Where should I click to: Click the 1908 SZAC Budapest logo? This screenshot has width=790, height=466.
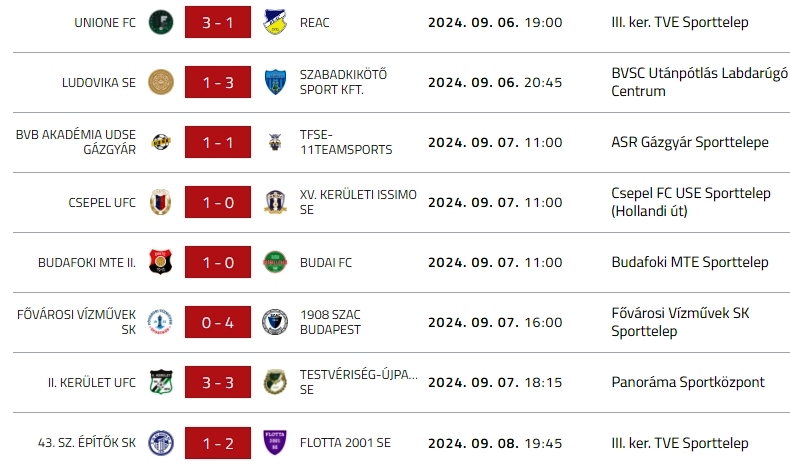click(x=274, y=322)
